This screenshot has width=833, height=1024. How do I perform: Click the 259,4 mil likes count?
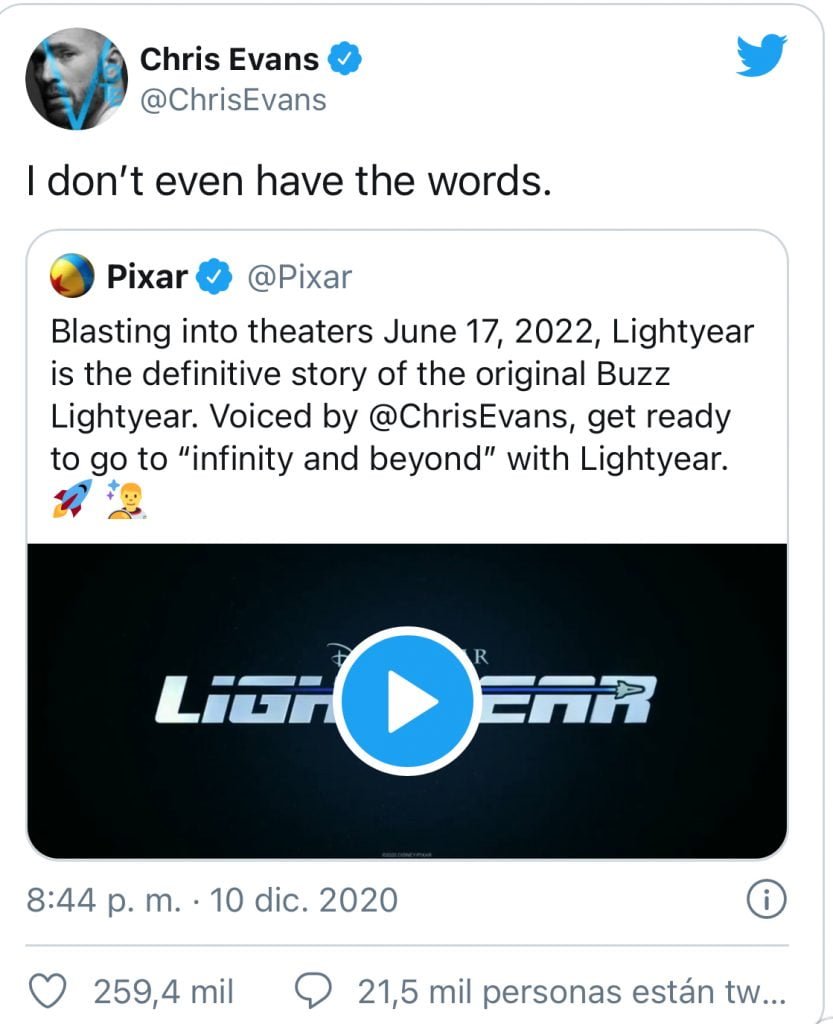click(x=163, y=991)
